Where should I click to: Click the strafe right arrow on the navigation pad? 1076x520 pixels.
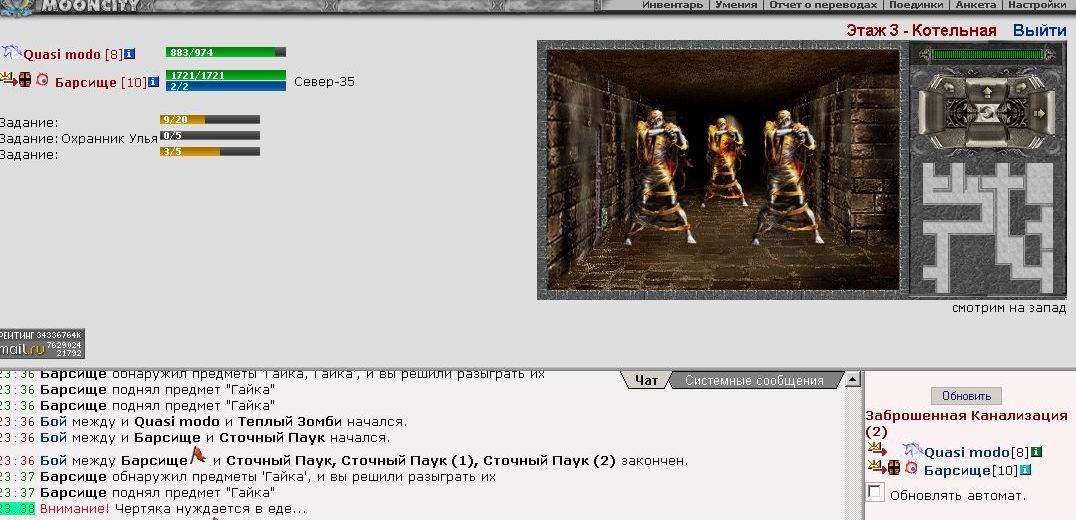coord(1039,113)
